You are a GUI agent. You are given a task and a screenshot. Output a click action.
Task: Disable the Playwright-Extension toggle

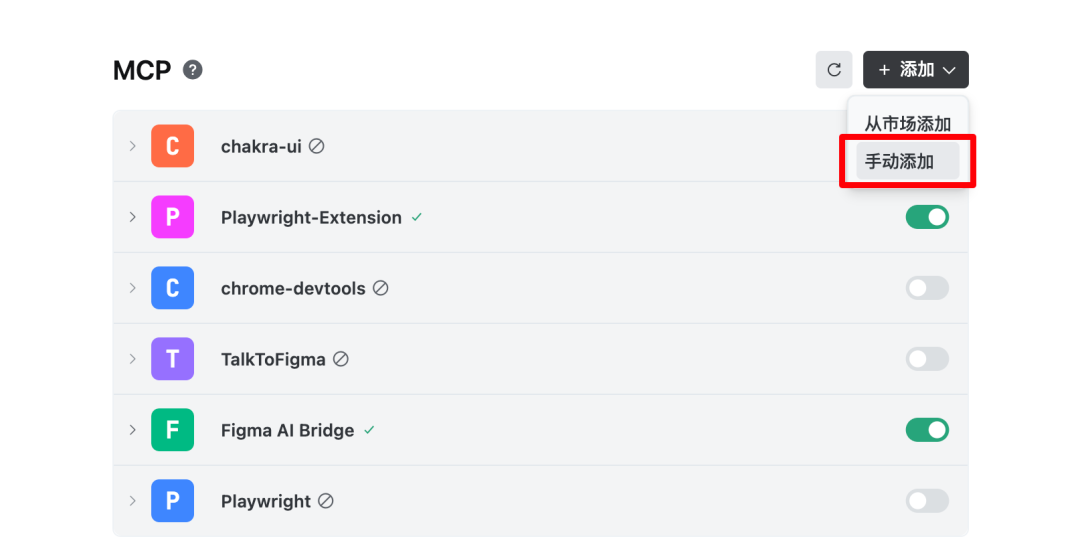click(x=927, y=217)
